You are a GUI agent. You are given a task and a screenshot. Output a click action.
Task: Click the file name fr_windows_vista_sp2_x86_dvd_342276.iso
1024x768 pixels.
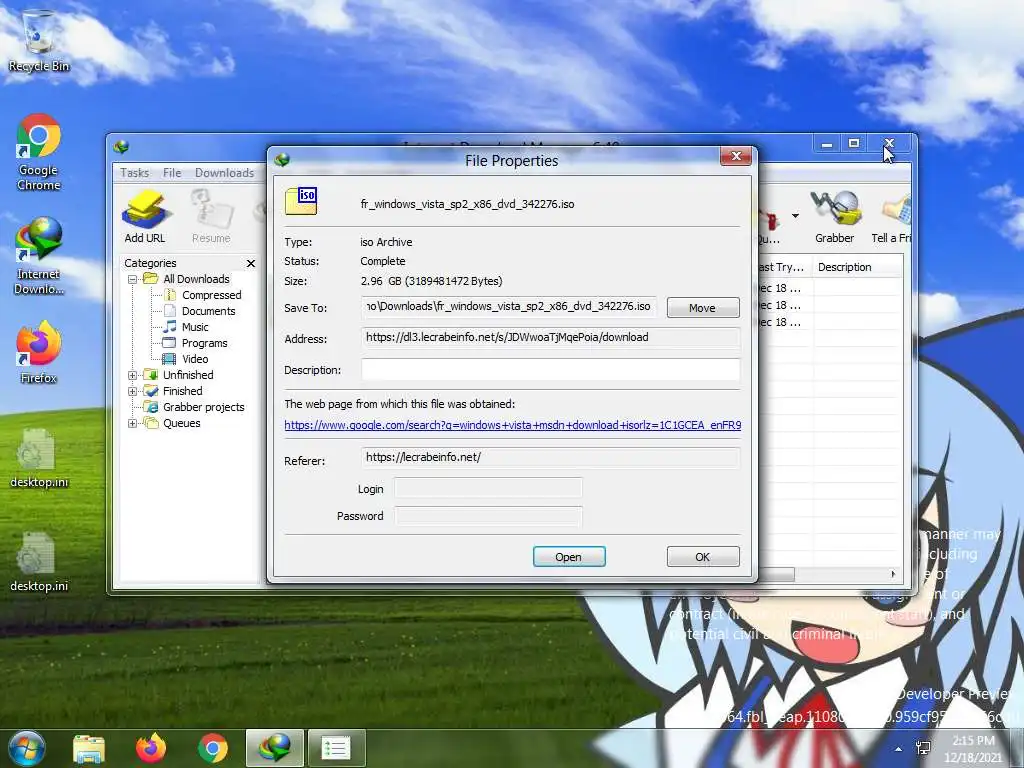coord(468,204)
